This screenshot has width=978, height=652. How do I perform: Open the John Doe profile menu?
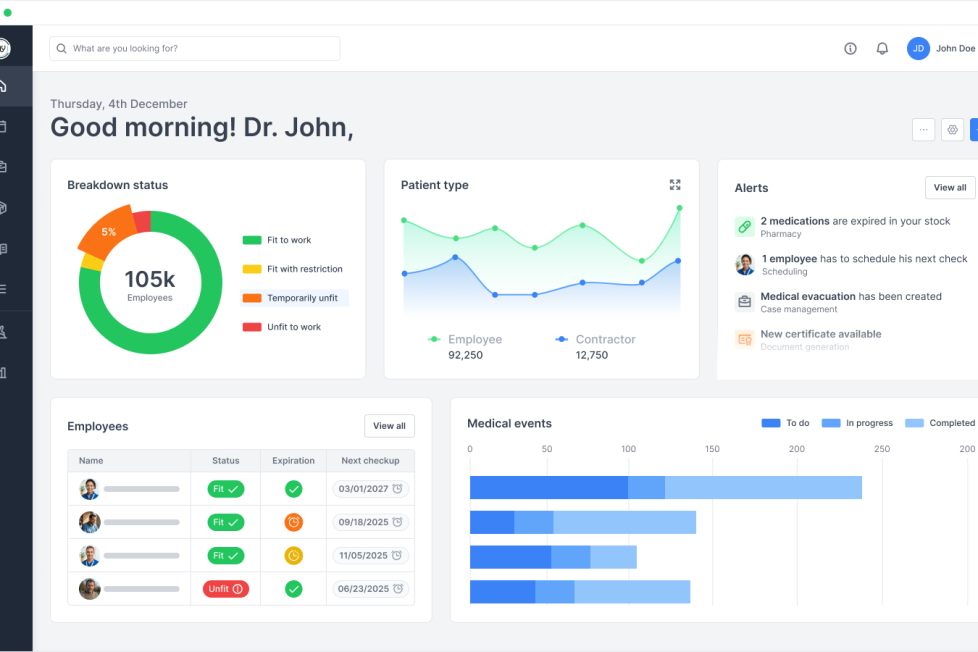[x=942, y=48]
